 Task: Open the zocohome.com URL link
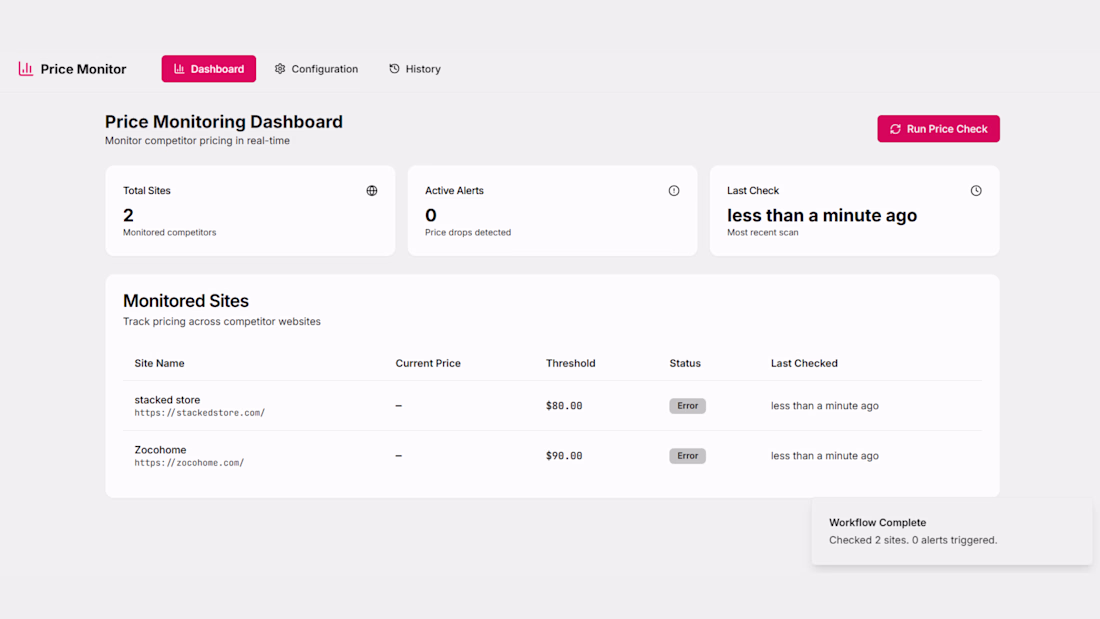189,463
